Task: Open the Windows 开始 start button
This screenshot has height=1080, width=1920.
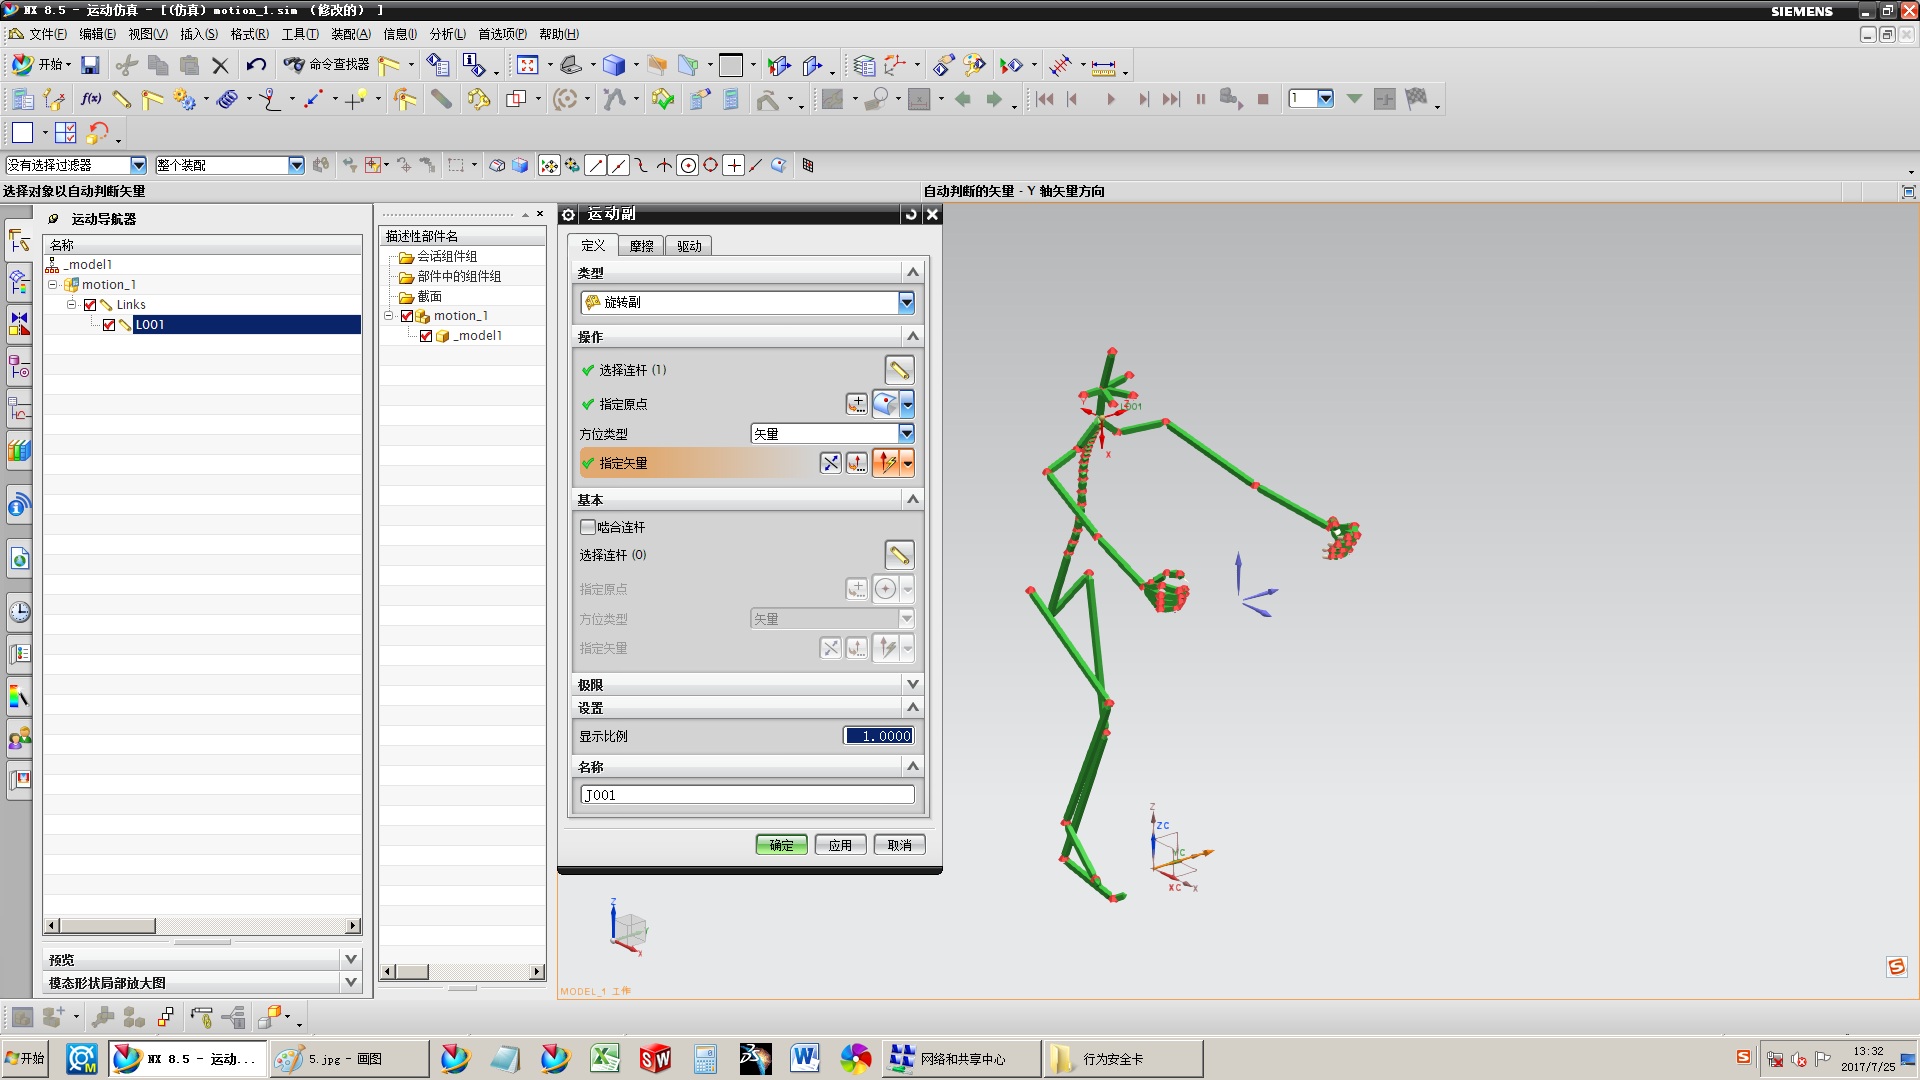Action: pyautogui.click(x=25, y=1059)
